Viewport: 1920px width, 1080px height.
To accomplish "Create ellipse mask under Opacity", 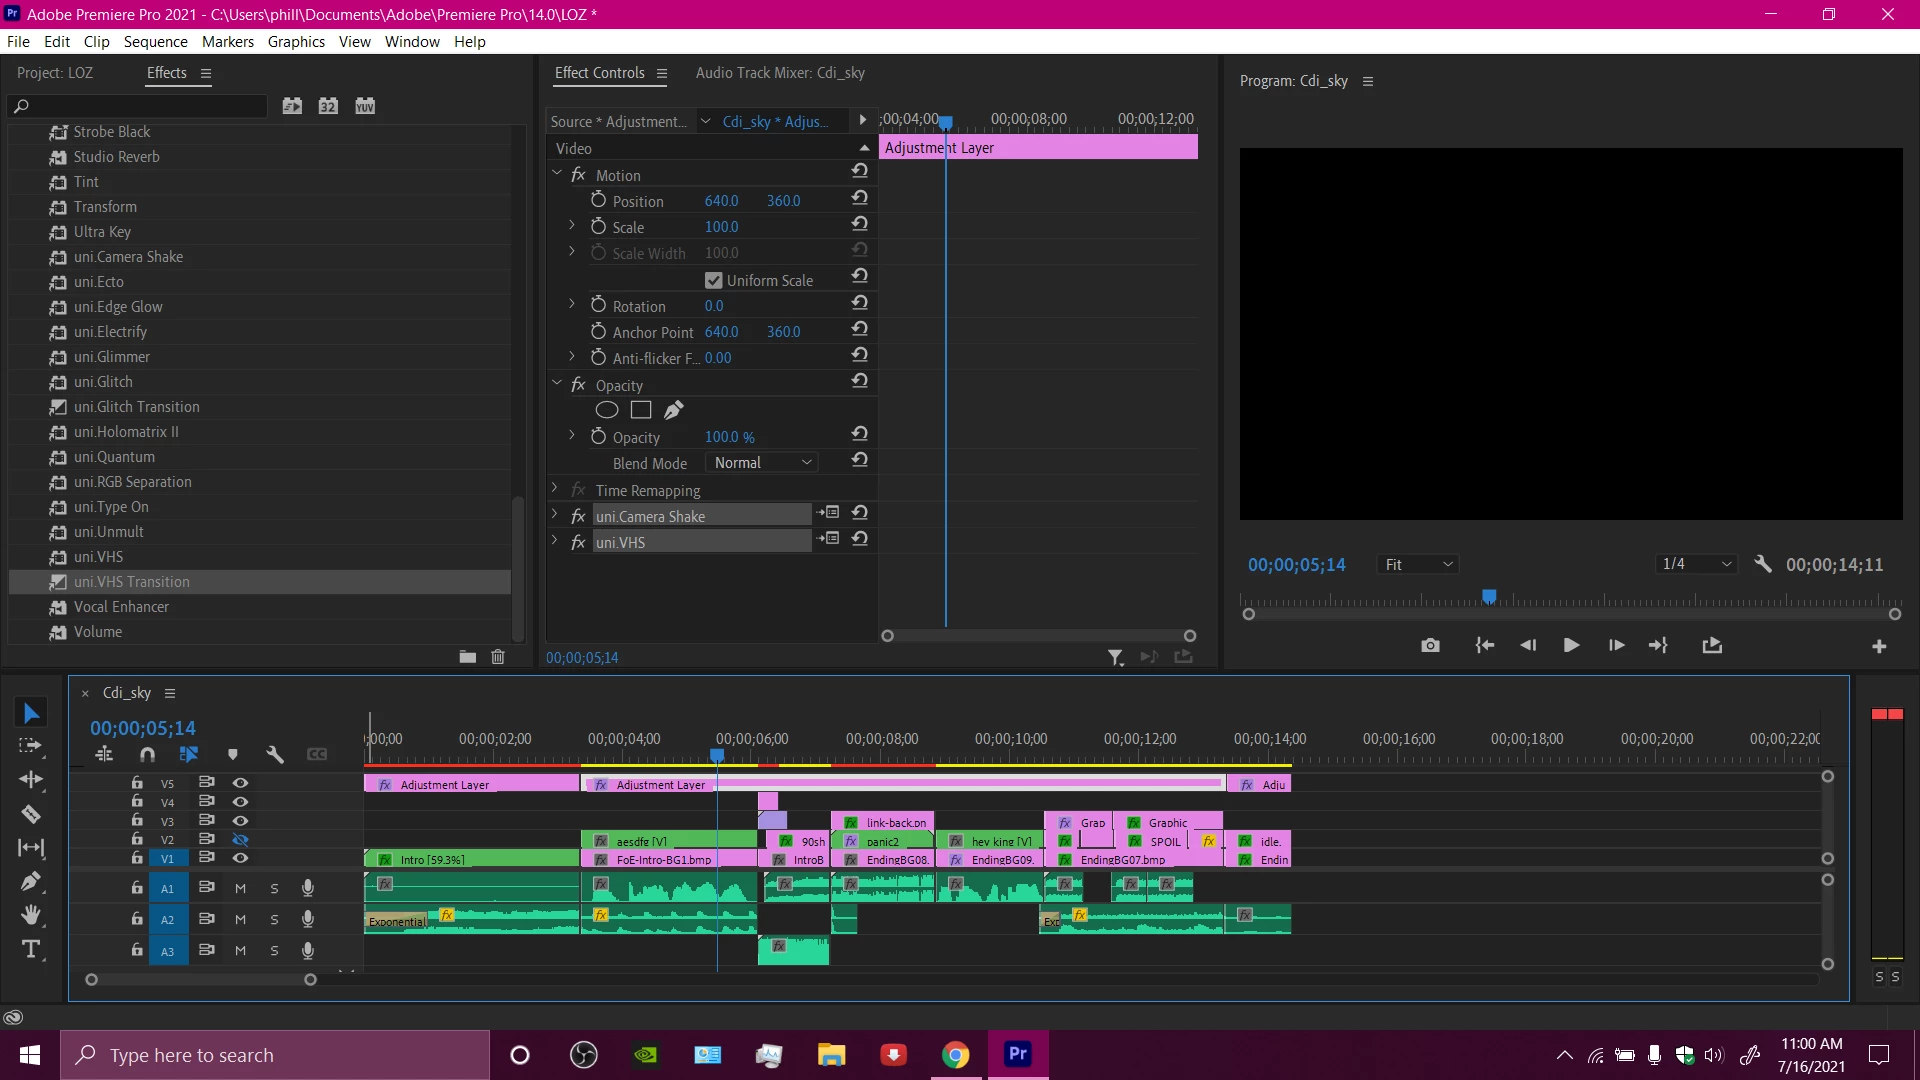I will tap(607, 410).
